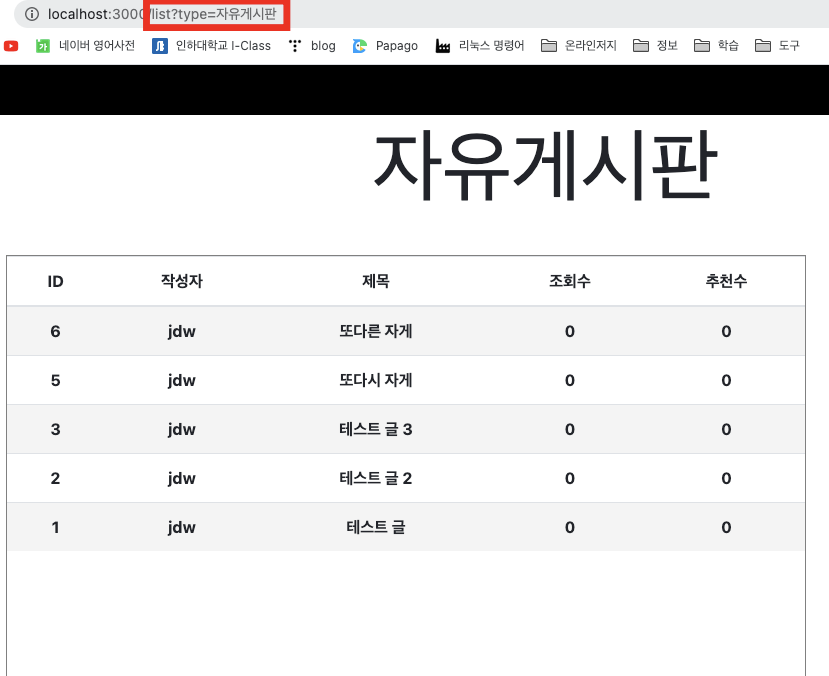Open the post titled 또다시 자게
The image size is (829, 676).
376,380
